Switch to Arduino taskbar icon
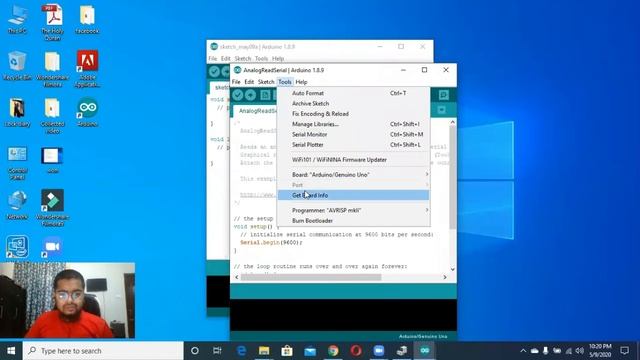The width and height of the screenshot is (640, 360). pyautogui.click(x=424, y=351)
